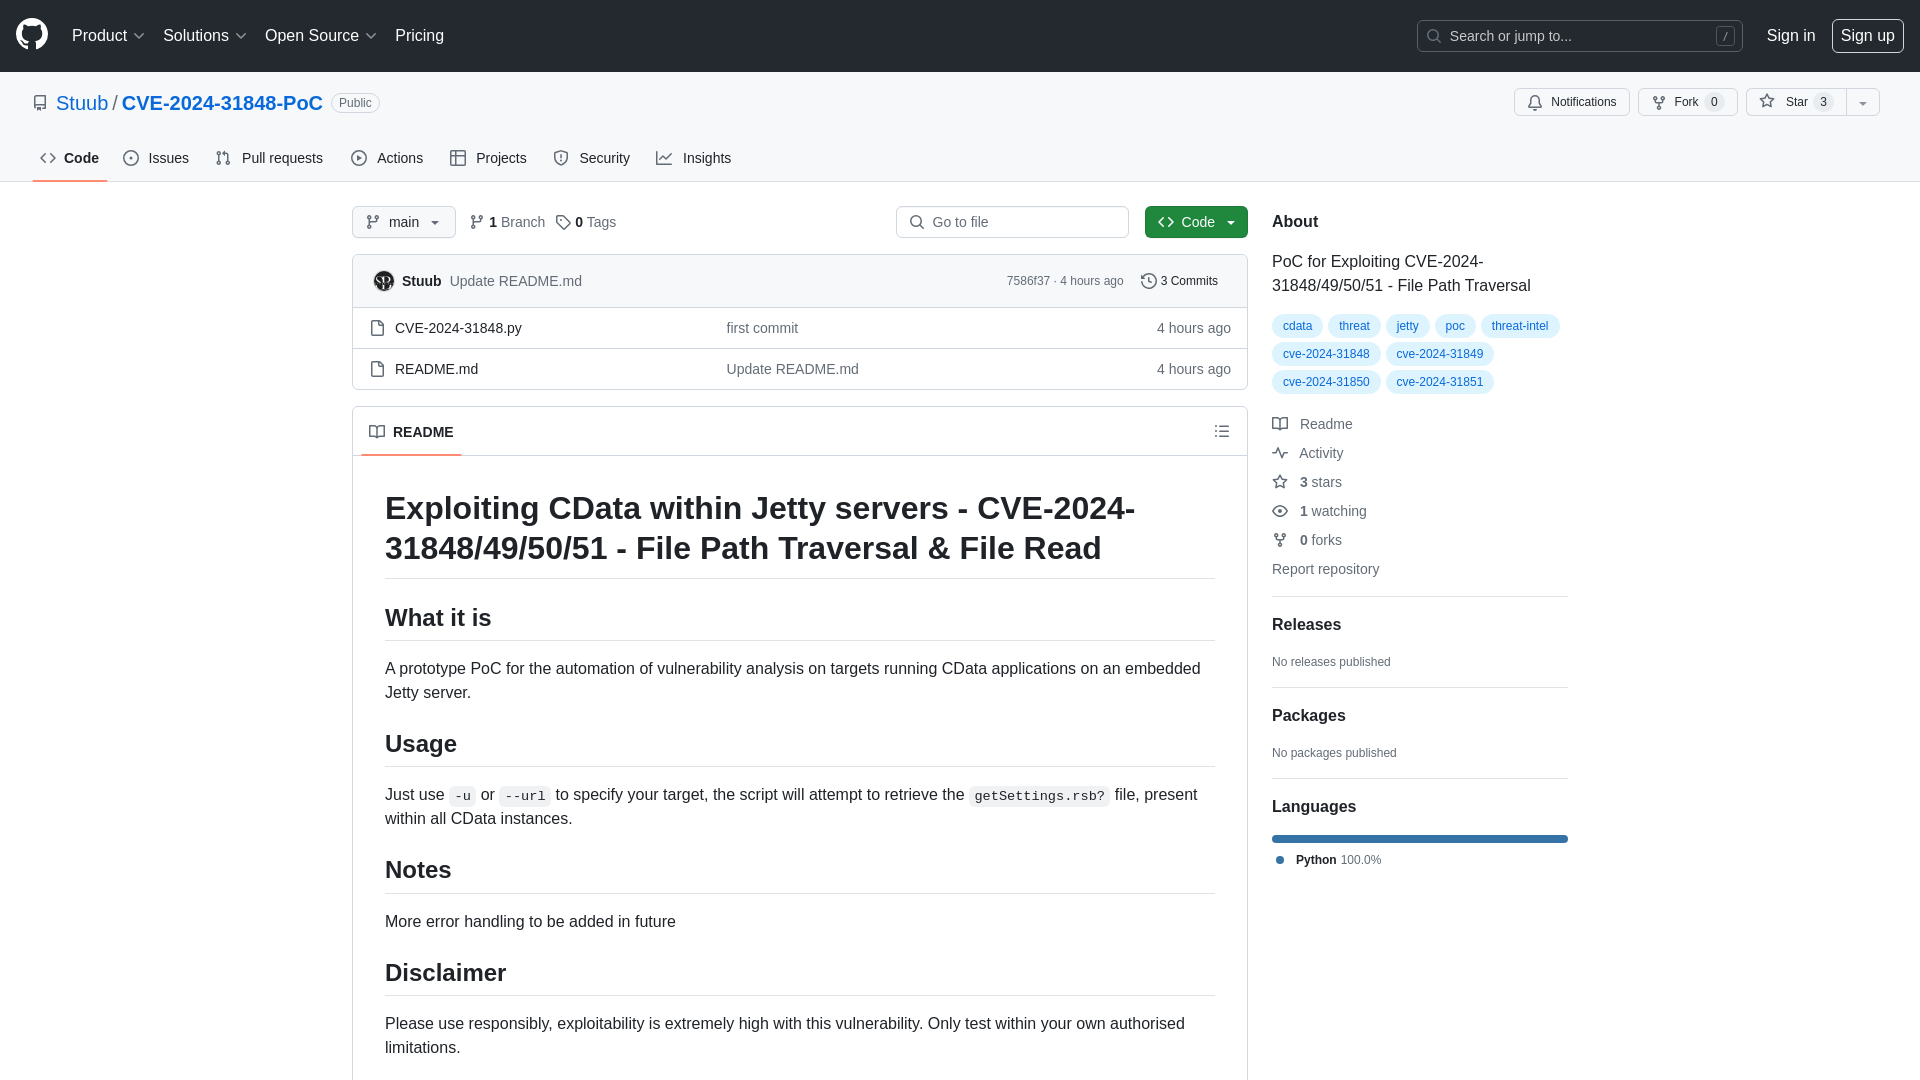Select the threat-intel topic tag
The width and height of the screenshot is (1920, 1080).
(x=1520, y=326)
